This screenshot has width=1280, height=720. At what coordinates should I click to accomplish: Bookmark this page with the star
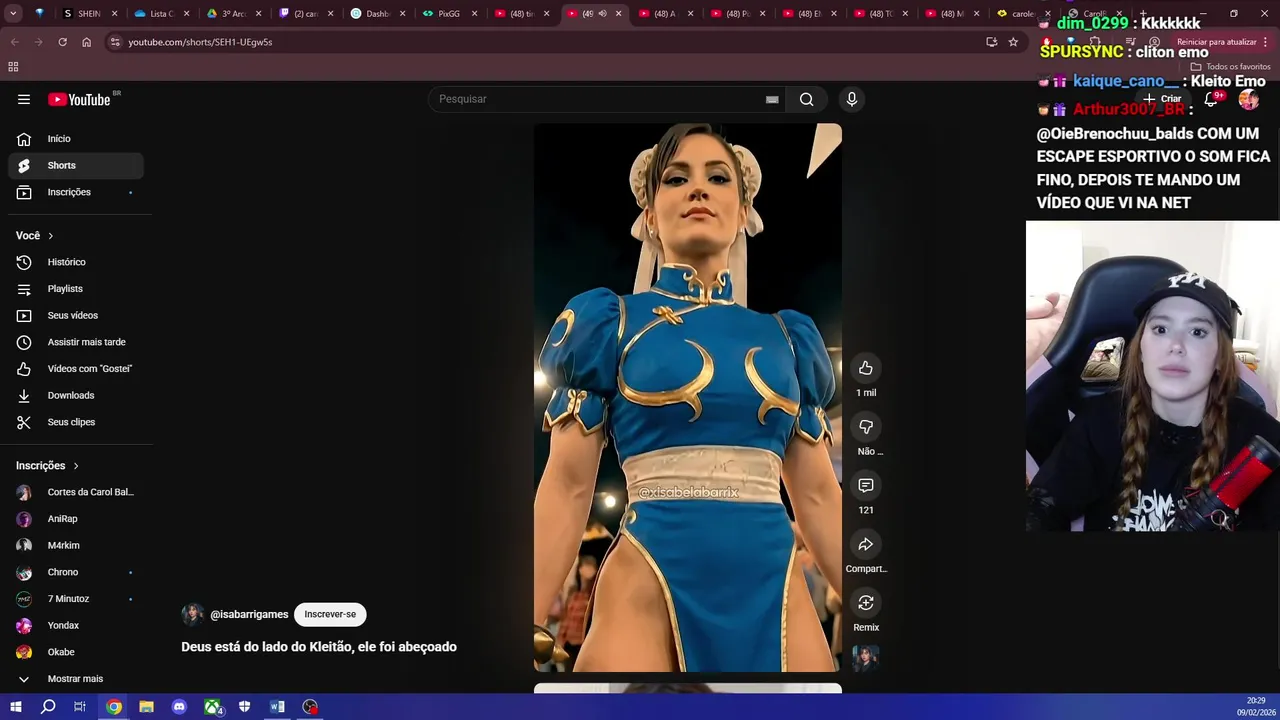(x=1013, y=42)
